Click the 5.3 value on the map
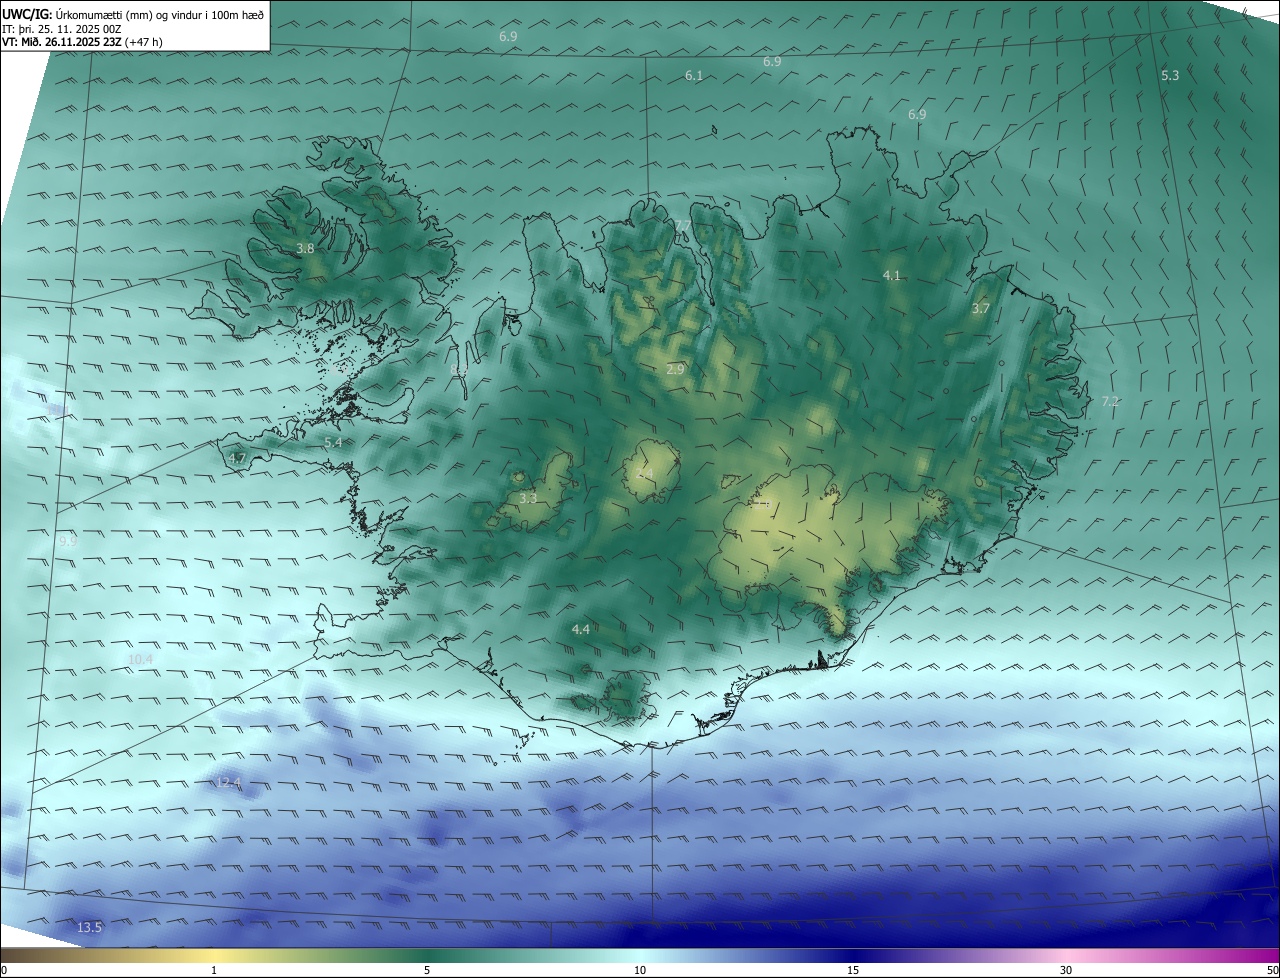This screenshot has height=978, width=1280. (1170, 76)
